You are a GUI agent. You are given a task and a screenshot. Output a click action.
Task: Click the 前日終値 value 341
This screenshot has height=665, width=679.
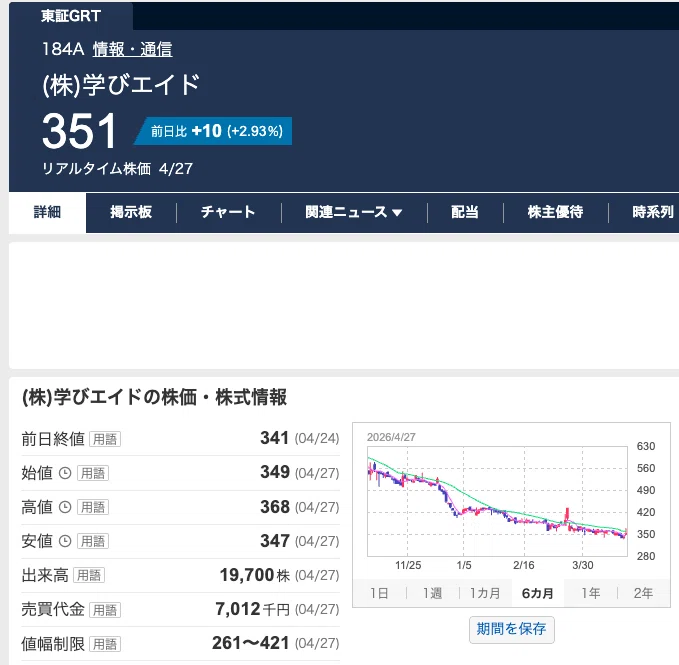275,438
